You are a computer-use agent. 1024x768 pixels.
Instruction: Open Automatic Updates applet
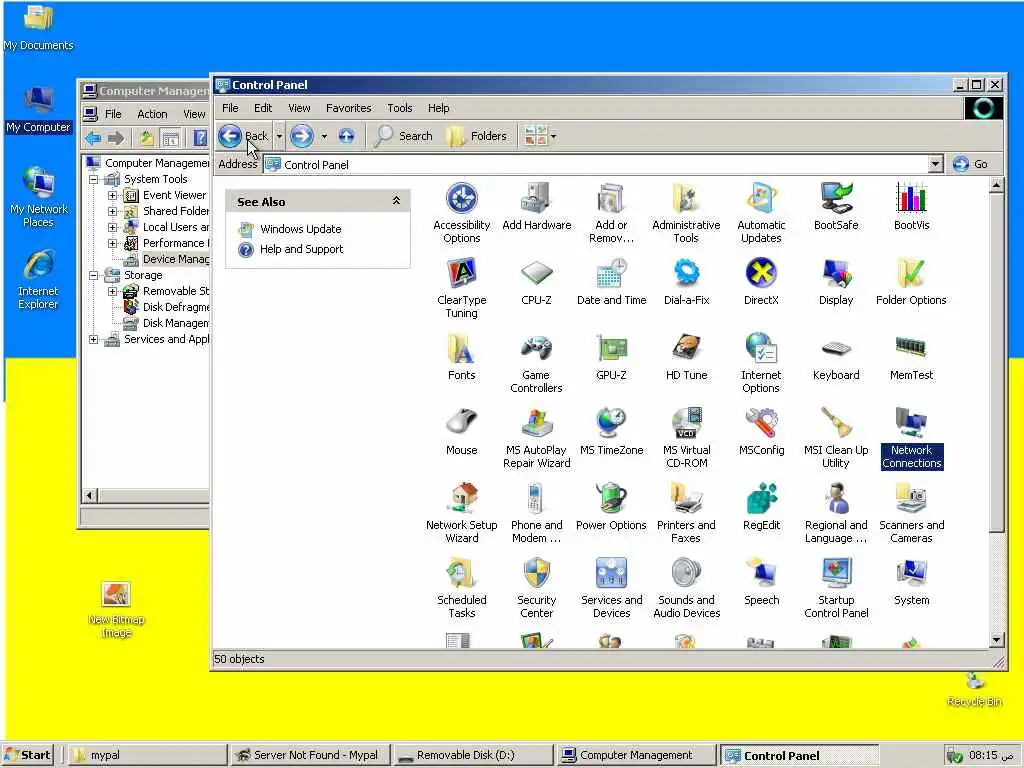[761, 213]
